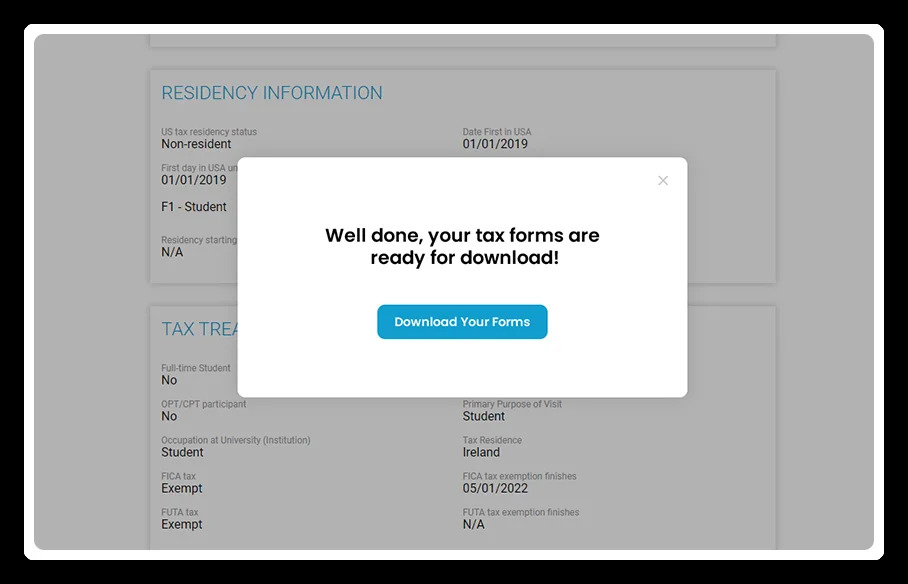Select the Tax Residence value Ireland
Image resolution: width=908 pixels, height=584 pixels.
point(481,452)
